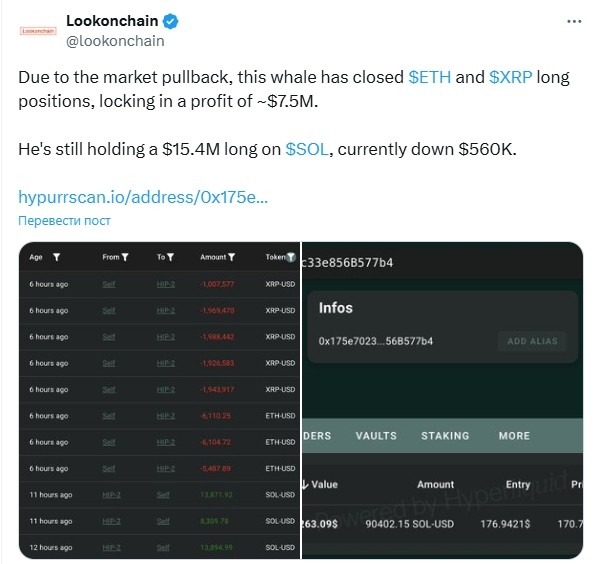
Task: Click the Lookonchain profile avatar
Action: click(38, 31)
